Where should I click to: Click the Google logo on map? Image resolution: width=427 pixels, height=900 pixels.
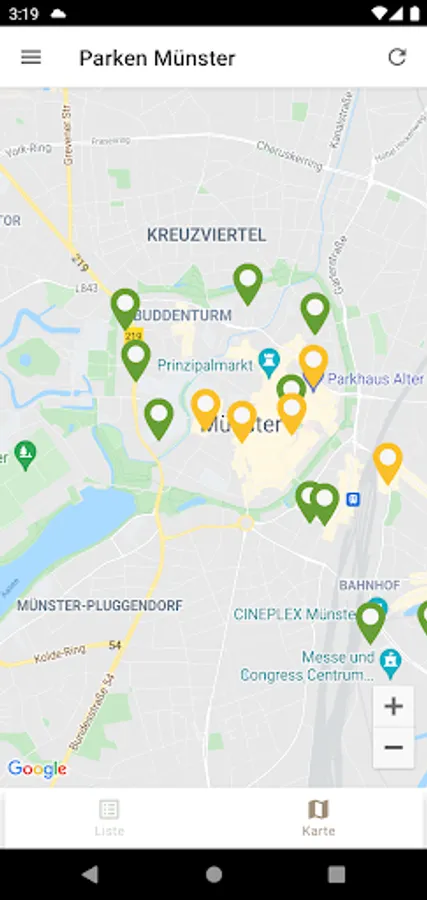pyautogui.click(x=37, y=769)
